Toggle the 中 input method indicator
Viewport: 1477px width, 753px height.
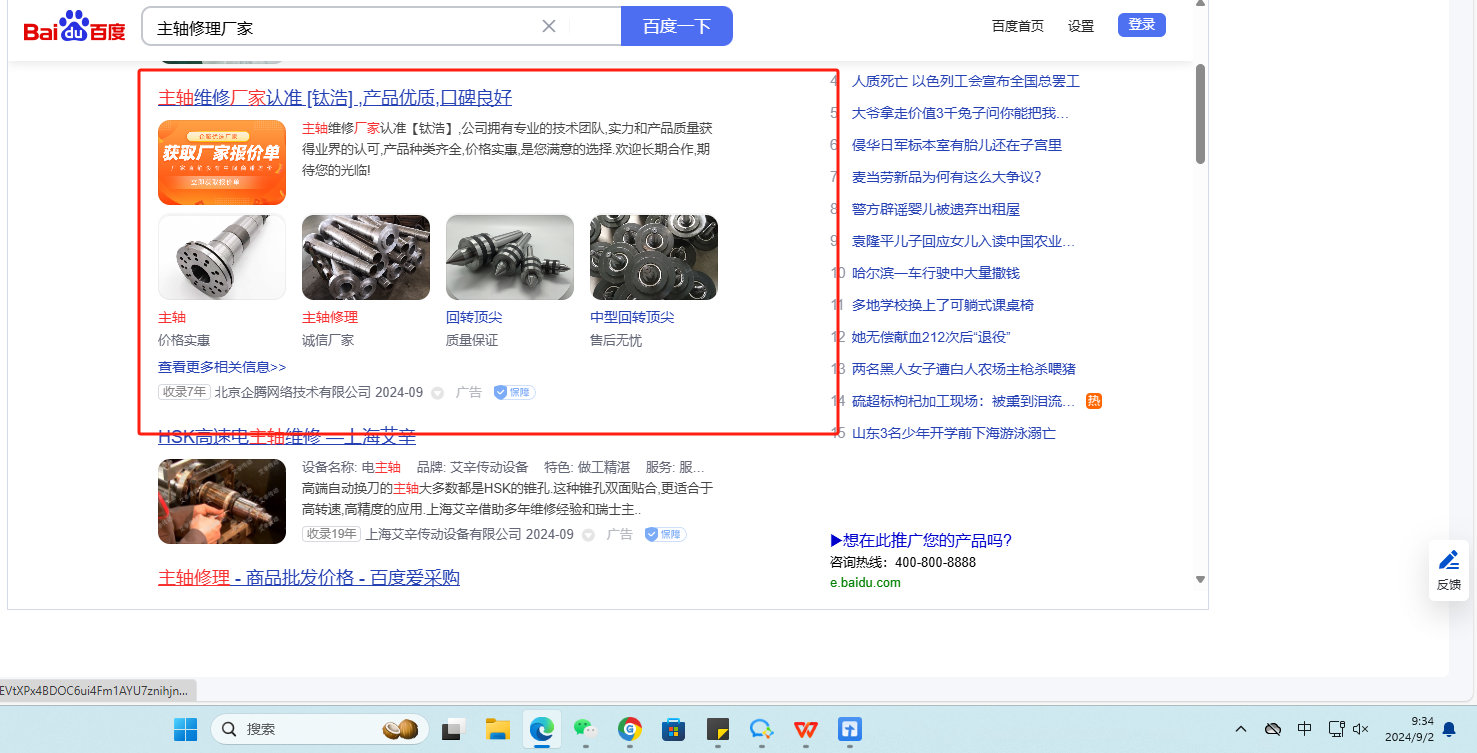click(1304, 729)
